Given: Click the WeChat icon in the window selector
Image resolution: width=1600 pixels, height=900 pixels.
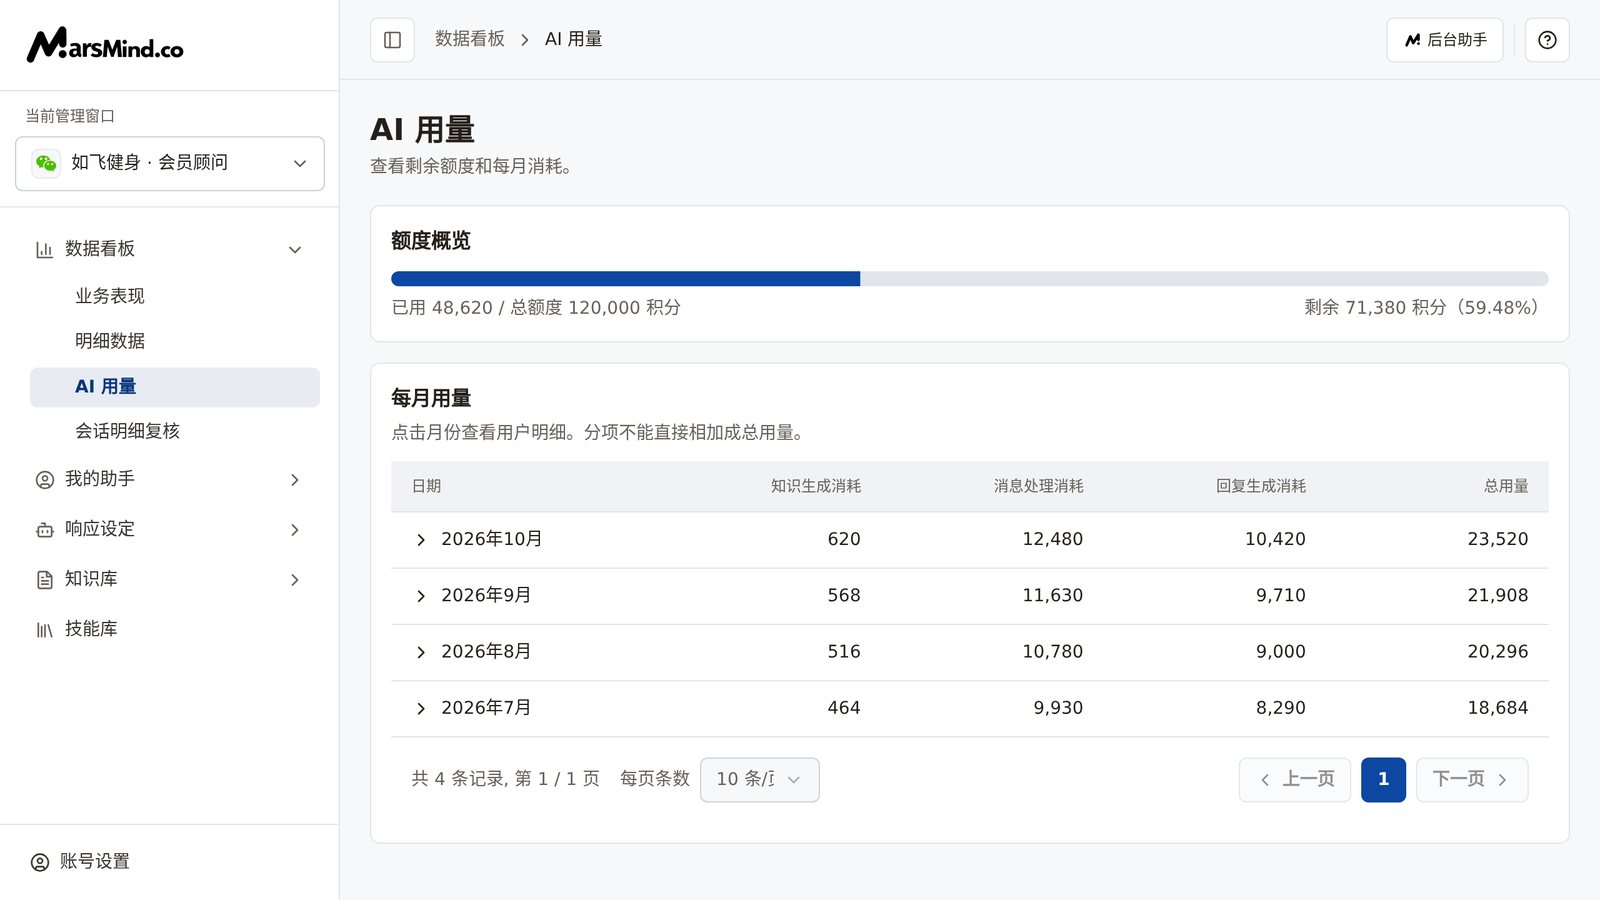Looking at the screenshot, I should point(46,163).
